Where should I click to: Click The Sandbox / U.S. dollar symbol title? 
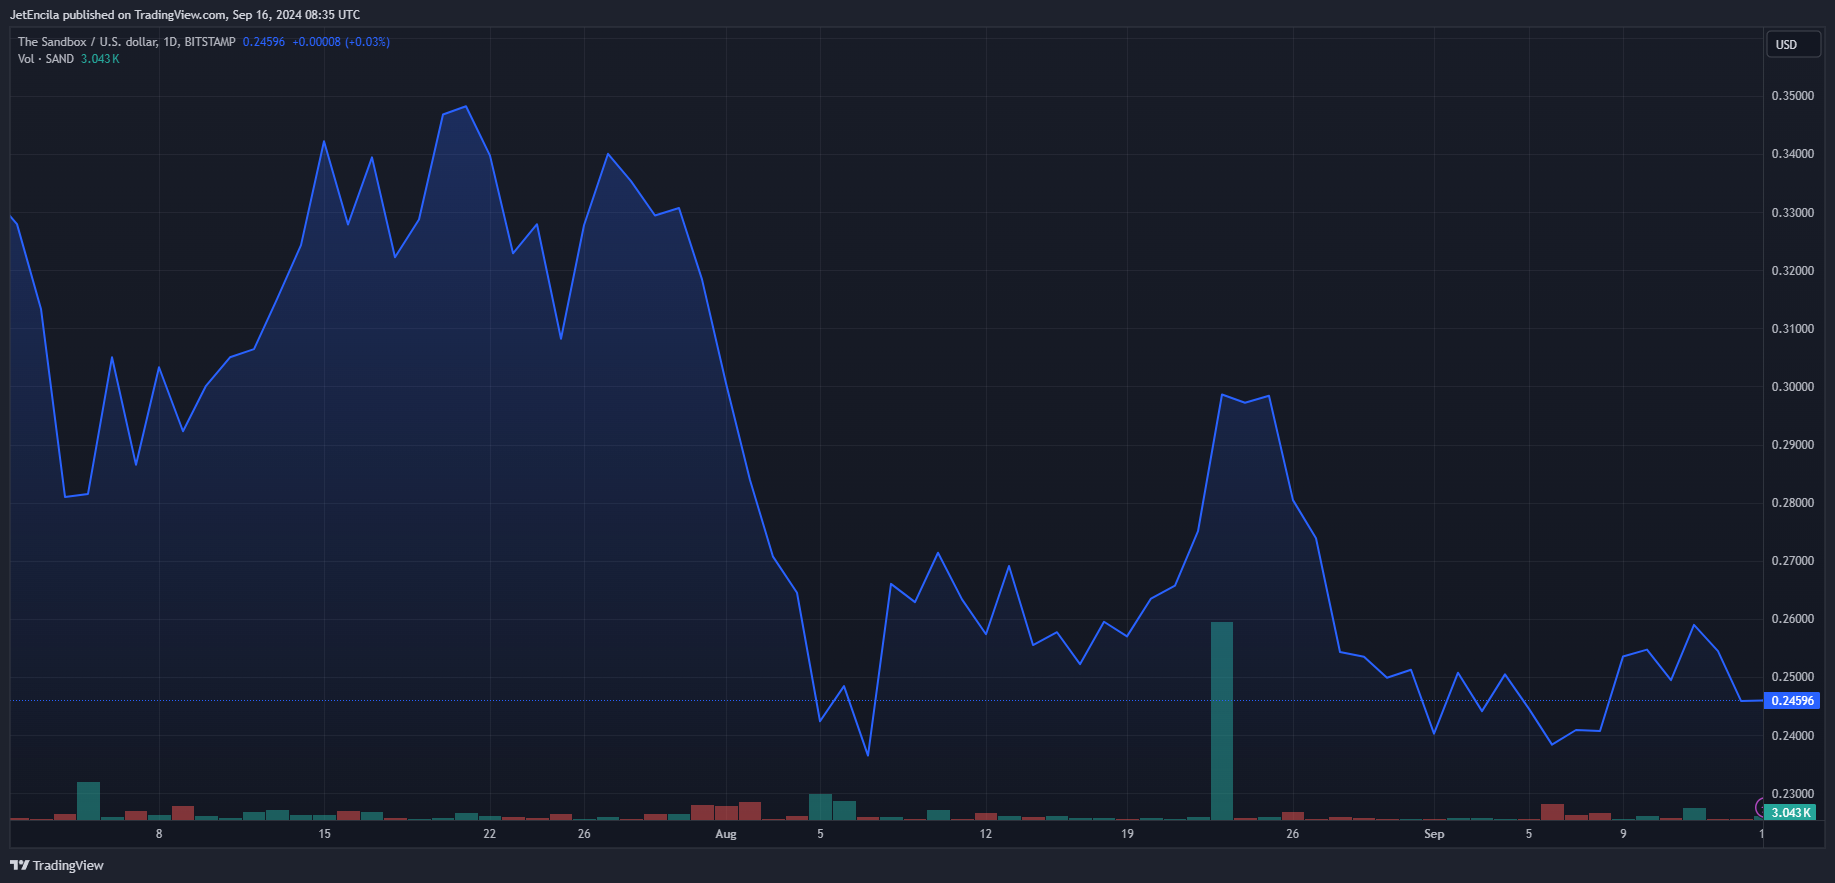tap(87, 42)
